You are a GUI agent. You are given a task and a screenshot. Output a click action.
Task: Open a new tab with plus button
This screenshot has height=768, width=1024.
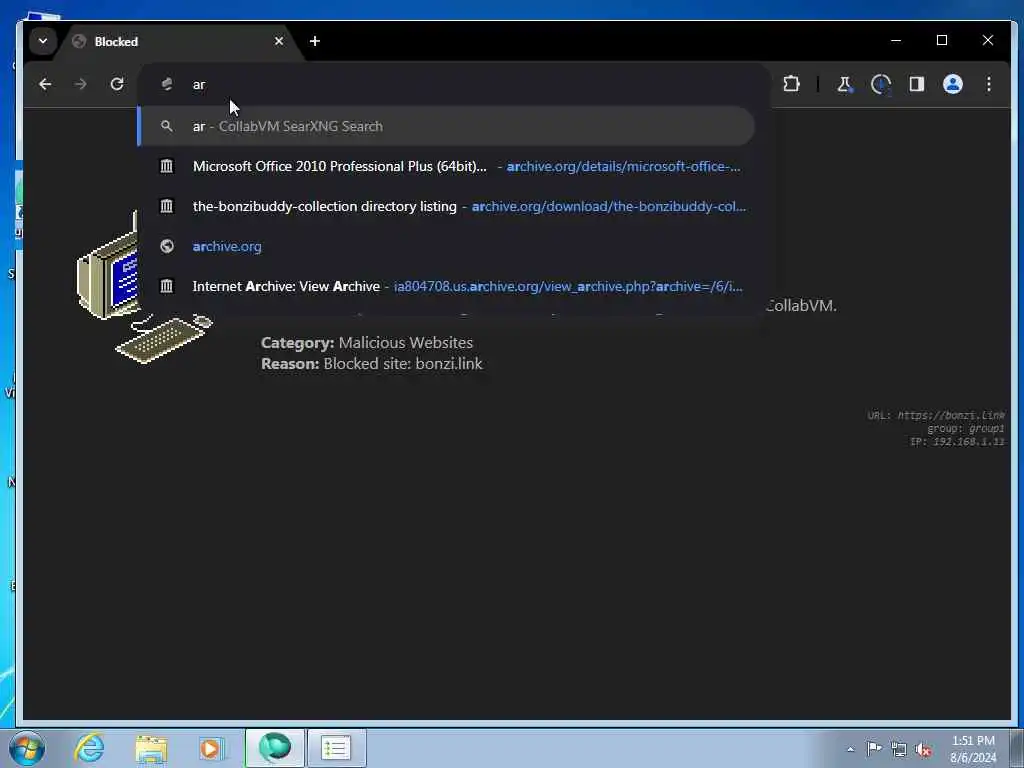tap(315, 41)
